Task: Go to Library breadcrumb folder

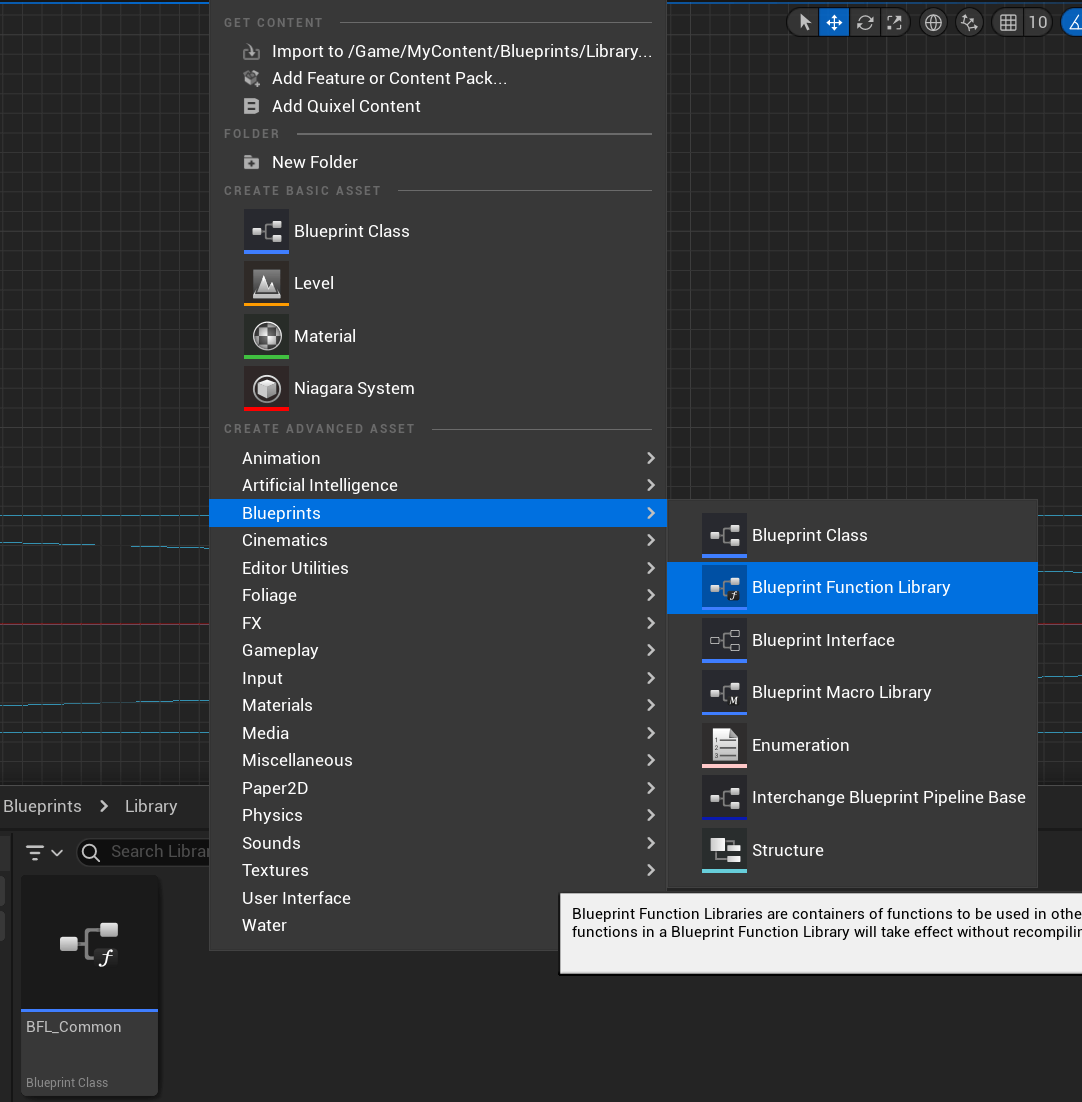Action: click(x=151, y=806)
